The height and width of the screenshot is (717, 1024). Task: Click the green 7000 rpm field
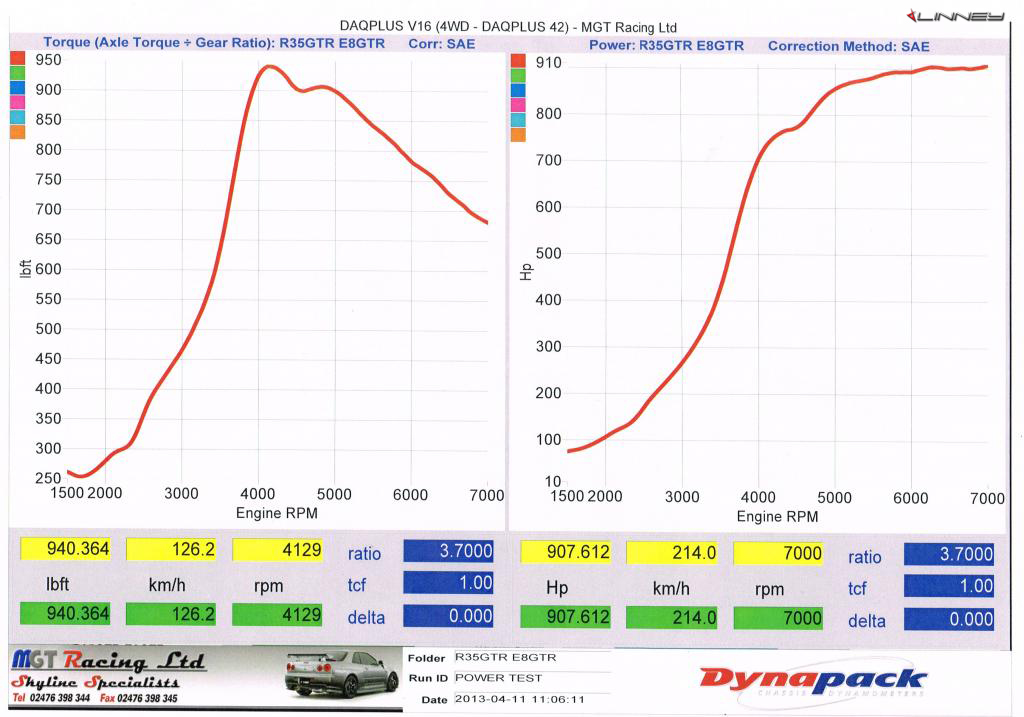(778, 618)
